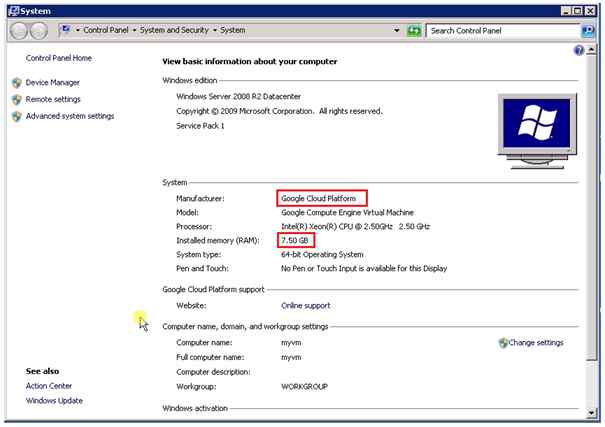Image resolution: width=605 pixels, height=427 pixels.
Task: Click the View basic information heading
Action: coord(250,61)
